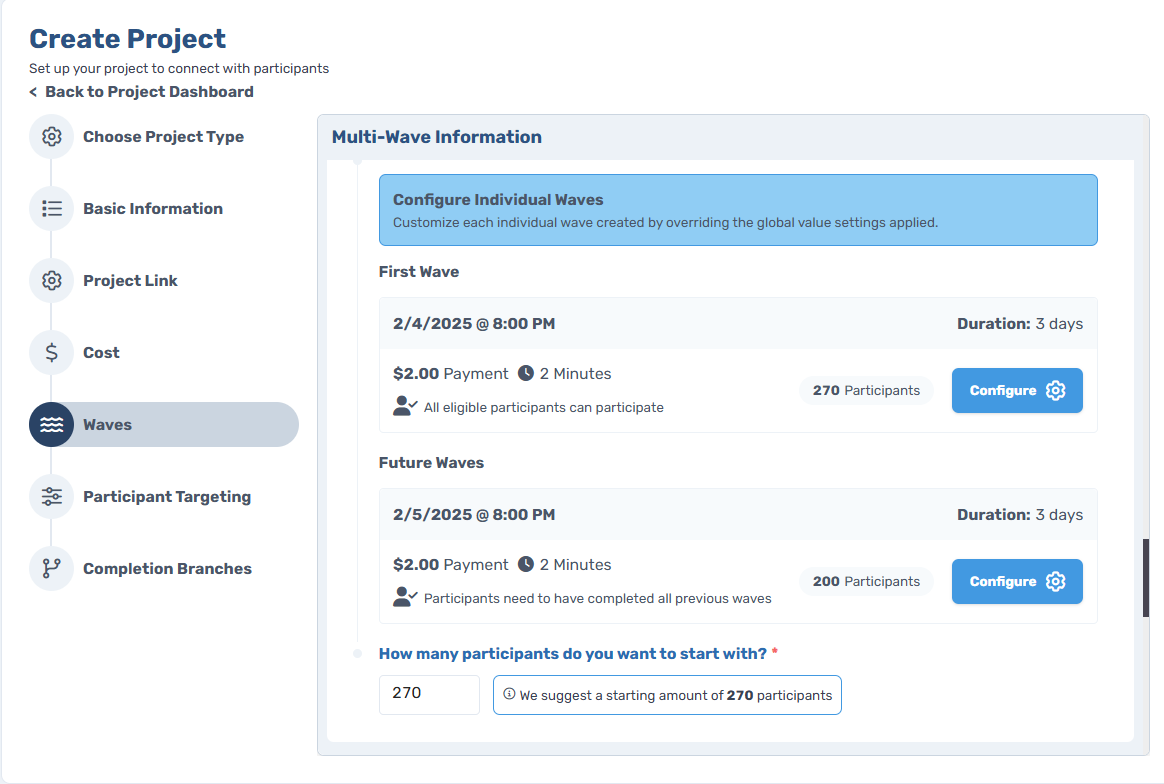Open the Completion Branches step
The image size is (1164, 784).
point(167,569)
